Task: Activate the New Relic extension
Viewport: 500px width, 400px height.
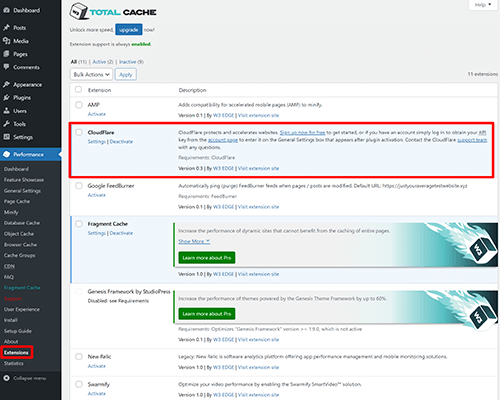Action: 97,366
